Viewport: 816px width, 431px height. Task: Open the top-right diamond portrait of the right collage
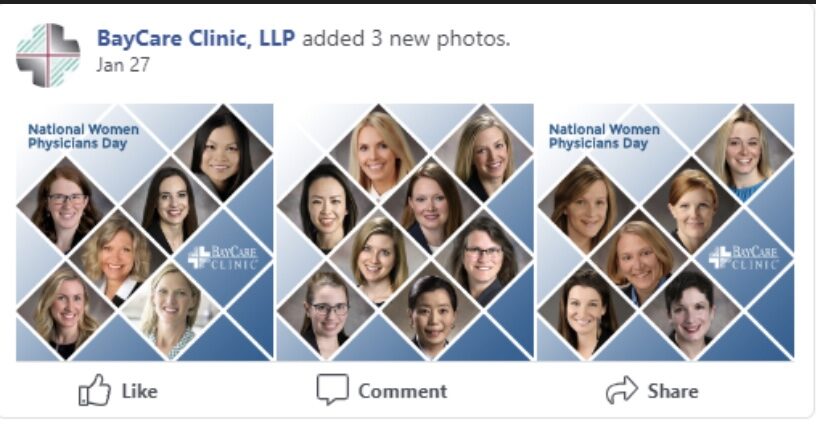pos(744,153)
